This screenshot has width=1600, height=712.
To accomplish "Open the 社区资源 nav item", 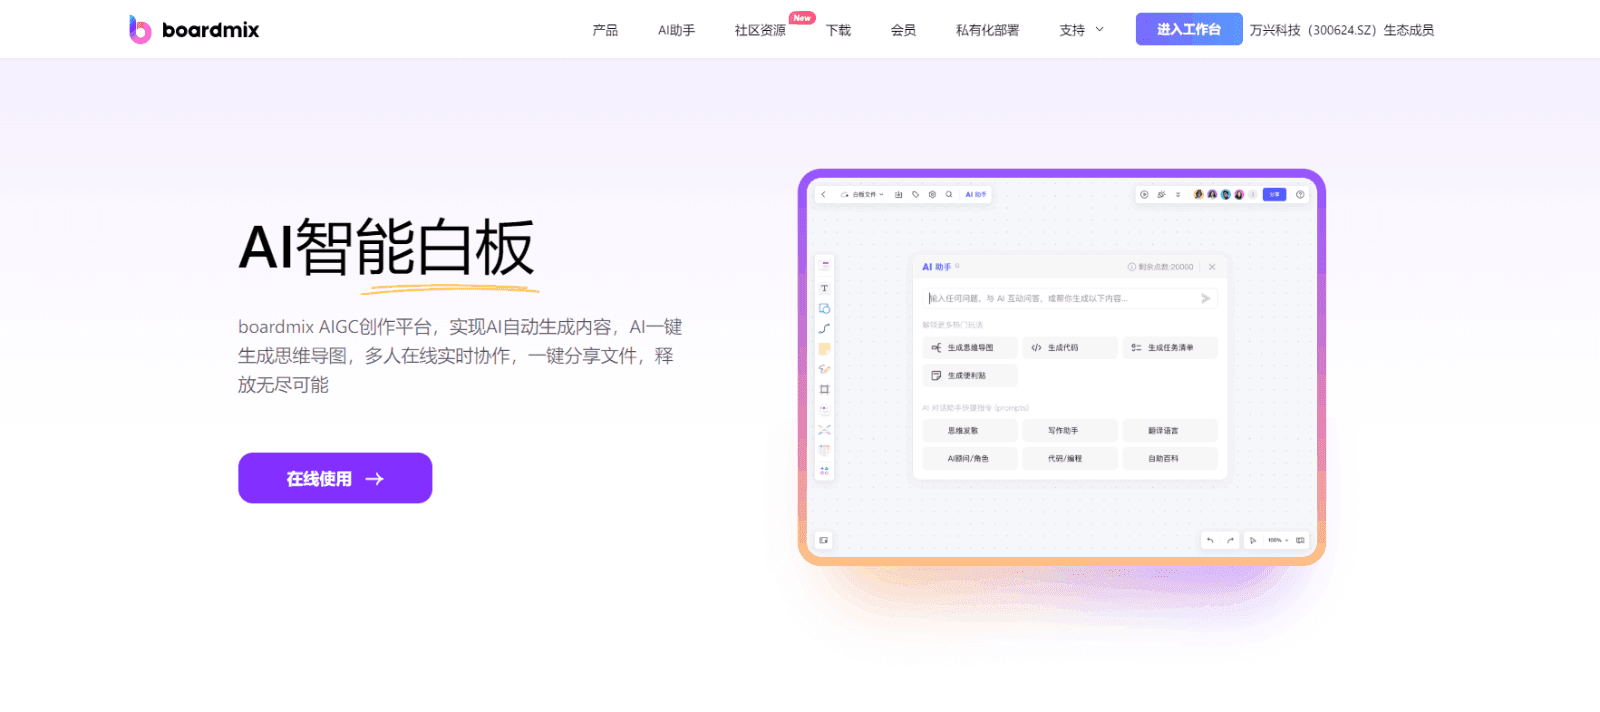I will click(760, 30).
